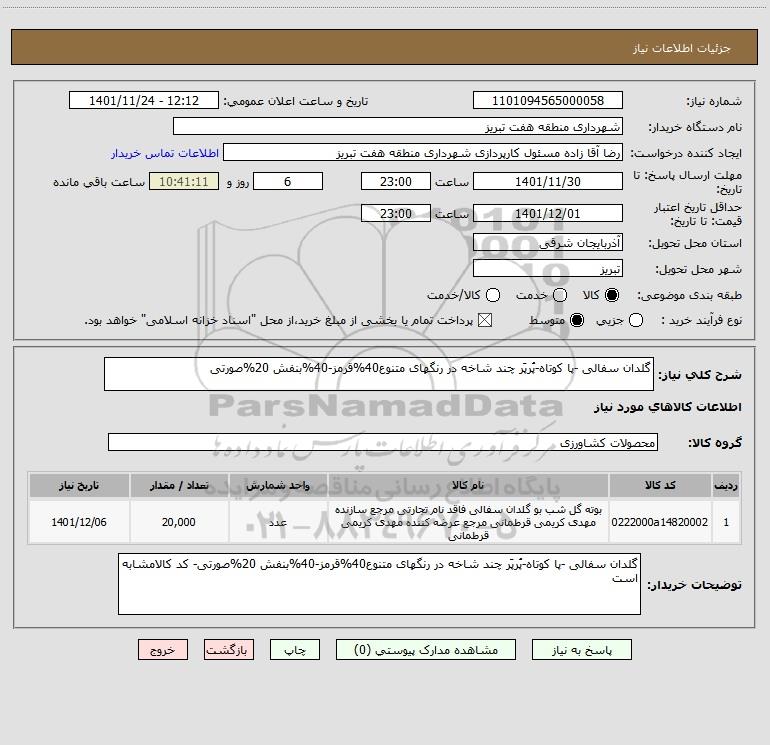
Task: Click the نوع فرآیند خرید label
Action: (x=702, y=320)
